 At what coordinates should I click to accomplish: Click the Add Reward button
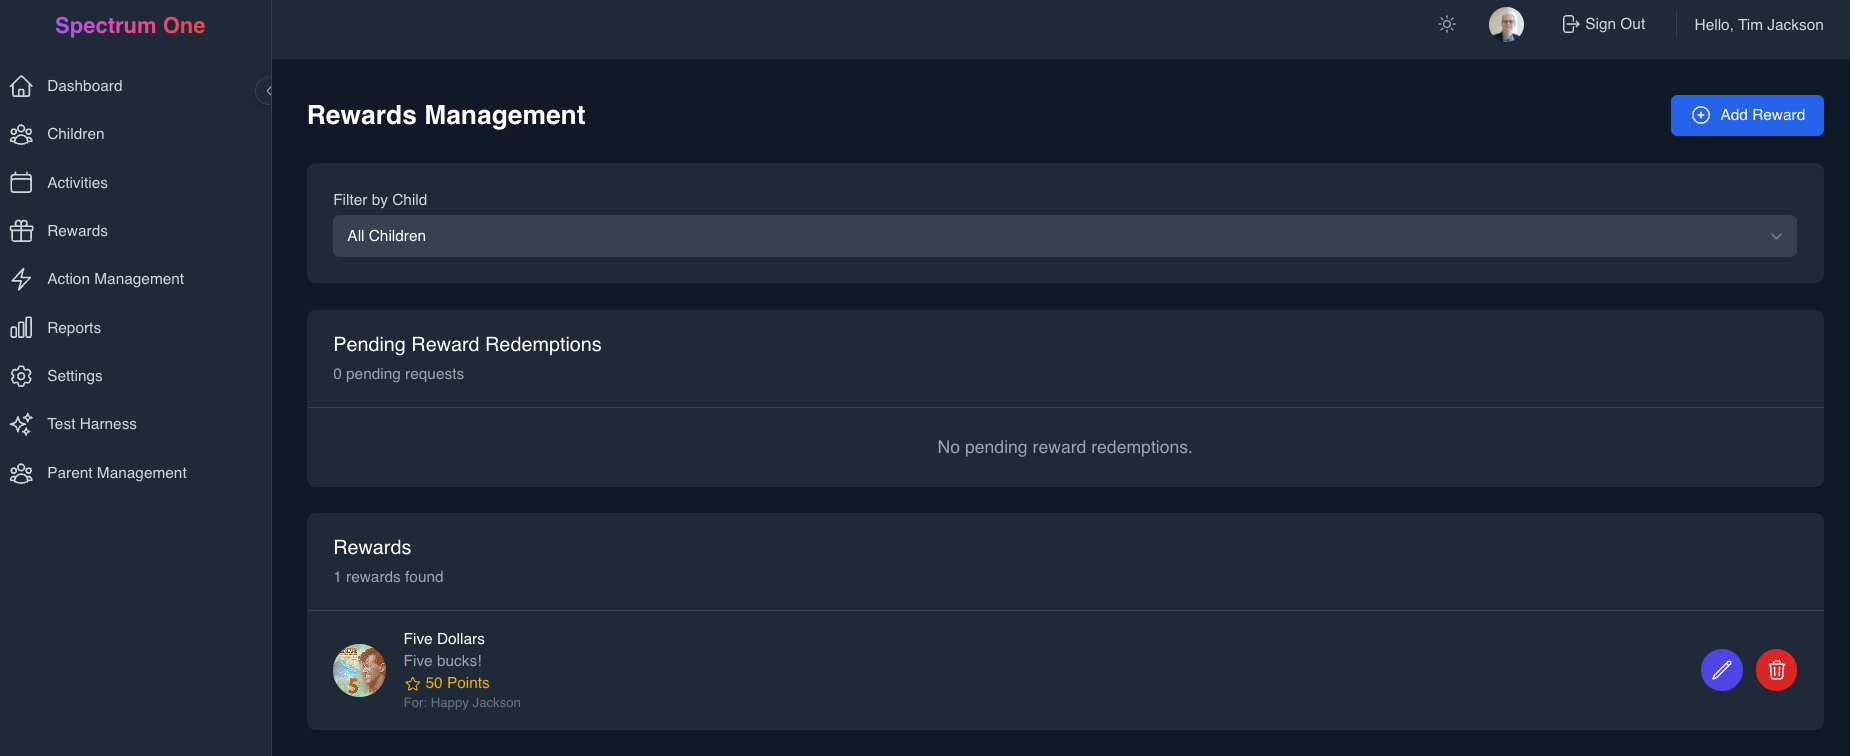1747,115
